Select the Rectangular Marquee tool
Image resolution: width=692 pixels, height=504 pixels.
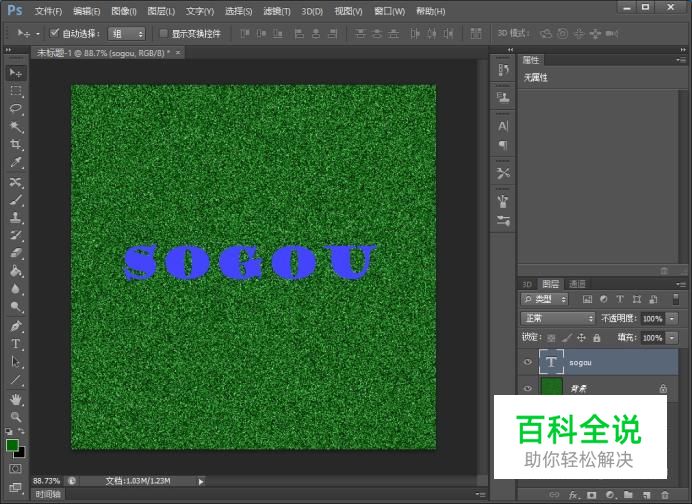coord(16,91)
